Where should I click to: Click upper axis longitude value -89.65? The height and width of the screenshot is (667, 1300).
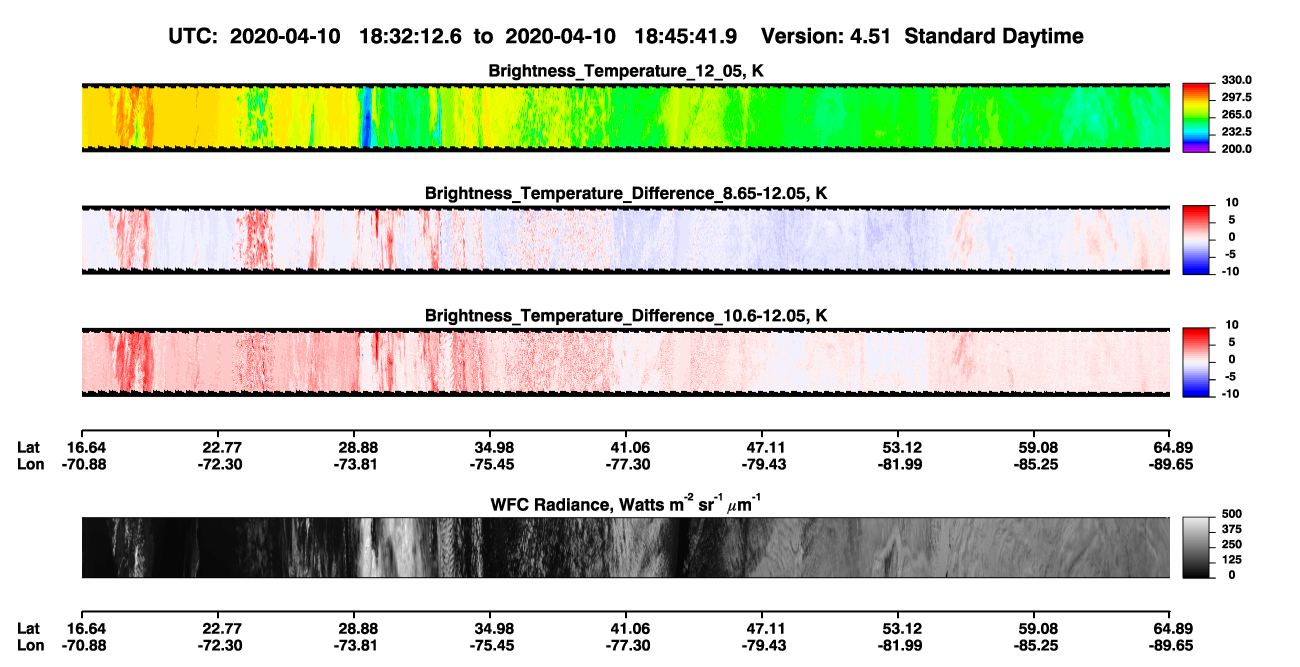click(1169, 464)
